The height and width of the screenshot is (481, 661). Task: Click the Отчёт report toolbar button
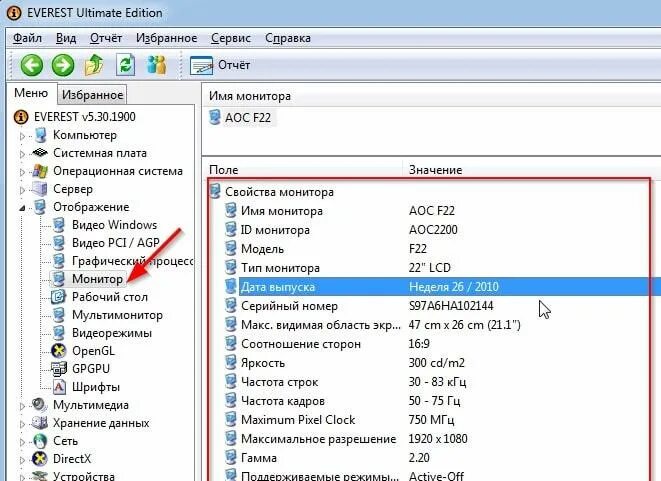coord(220,65)
